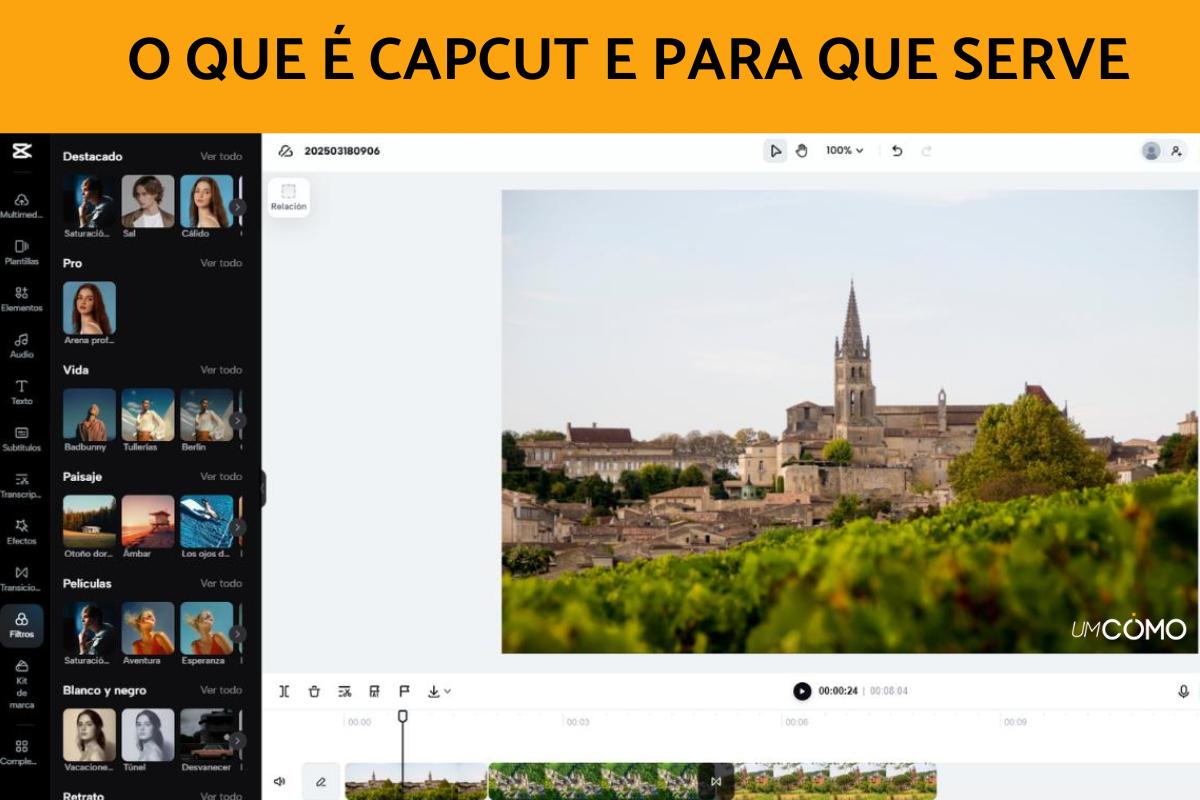Select the cursor tool next to zoom control

pyautogui.click(x=776, y=151)
